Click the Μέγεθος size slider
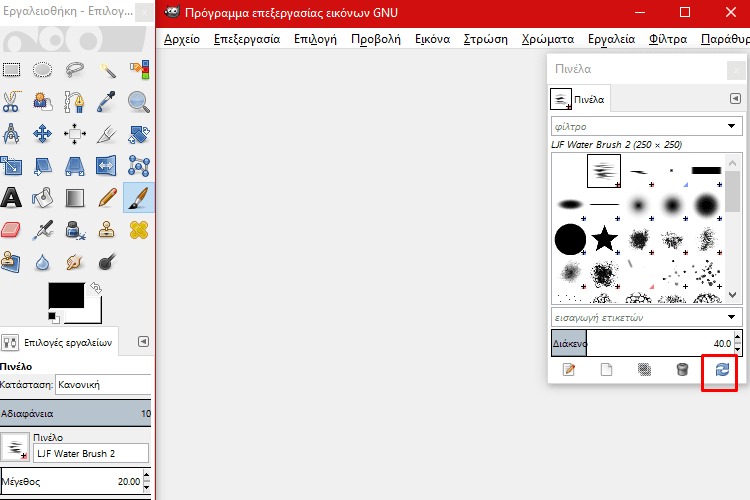The width and height of the screenshot is (750, 500). (x=72, y=482)
